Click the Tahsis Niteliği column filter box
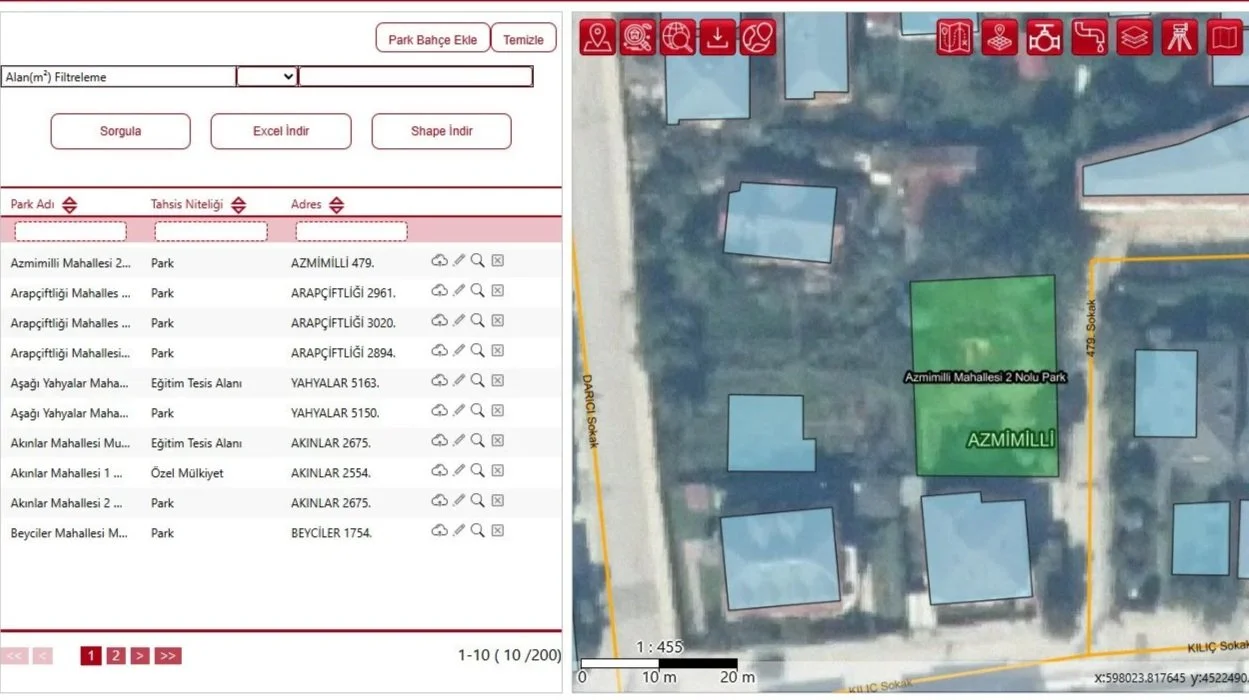The width and height of the screenshot is (1249, 700). point(211,232)
